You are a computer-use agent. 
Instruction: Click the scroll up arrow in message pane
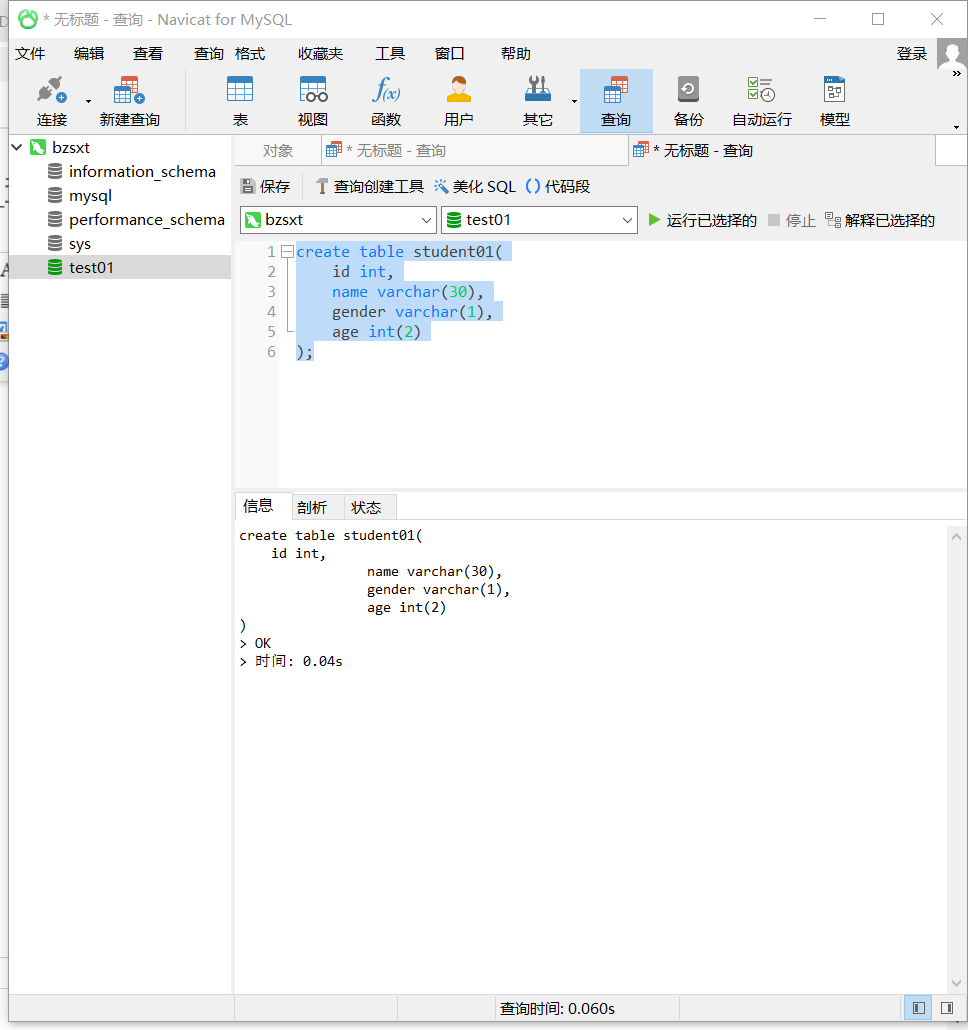(956, 537)
